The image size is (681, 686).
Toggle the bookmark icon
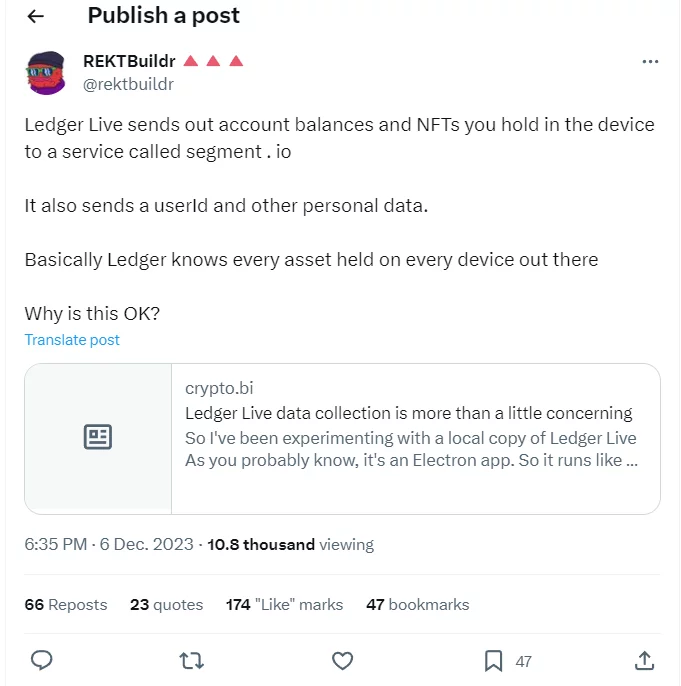tap(494, 661)
